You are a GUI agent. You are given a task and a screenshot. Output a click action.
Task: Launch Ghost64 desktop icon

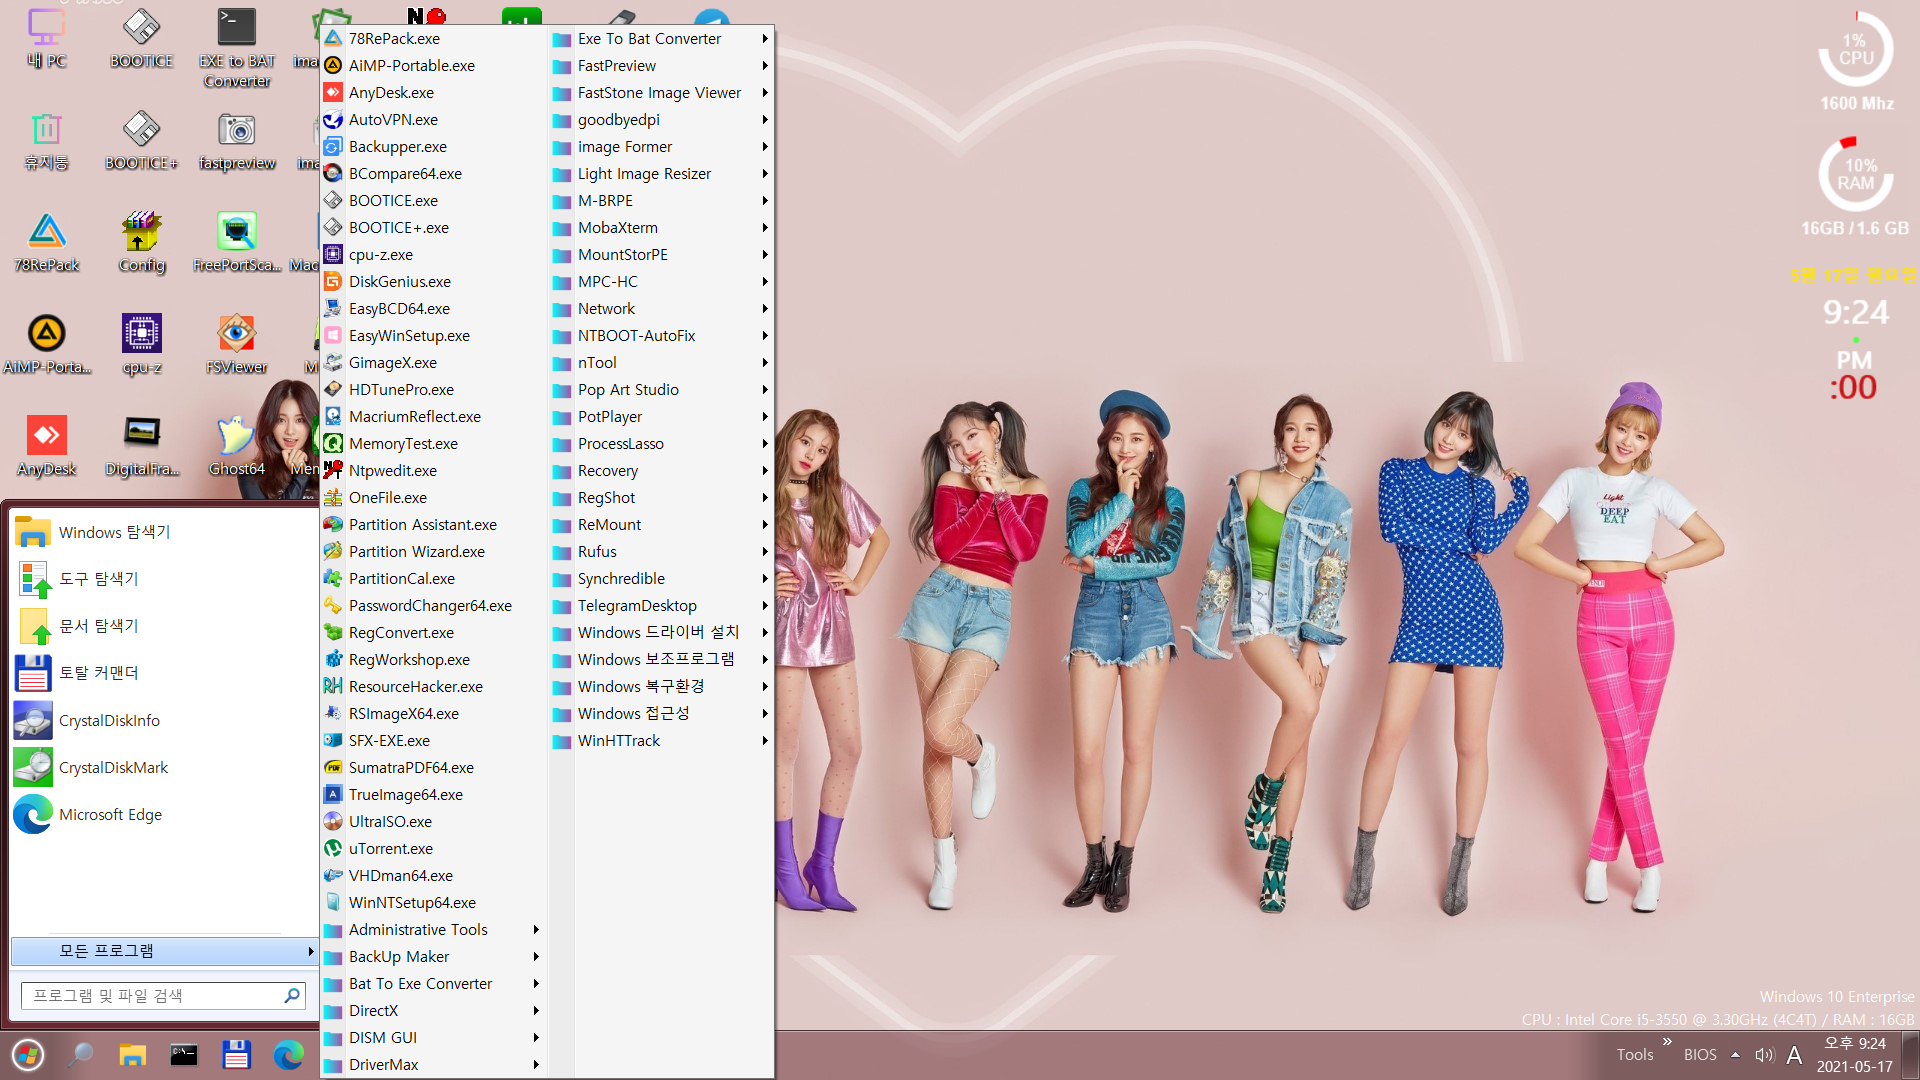[x=237, y=448]
